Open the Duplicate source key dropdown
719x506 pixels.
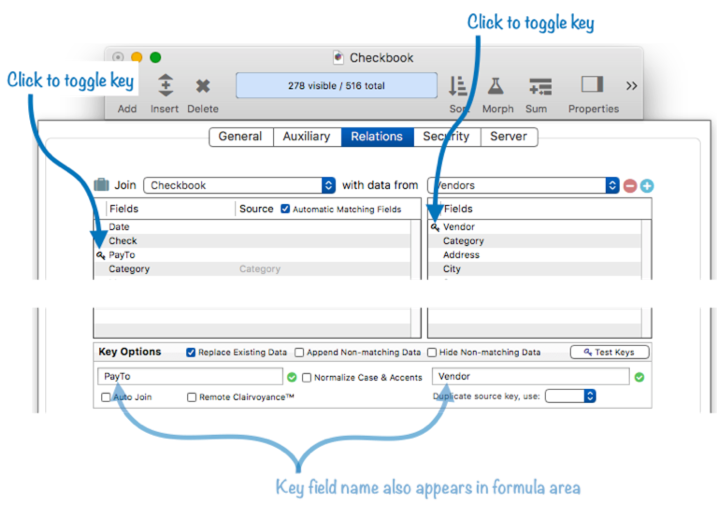[570, 396]
